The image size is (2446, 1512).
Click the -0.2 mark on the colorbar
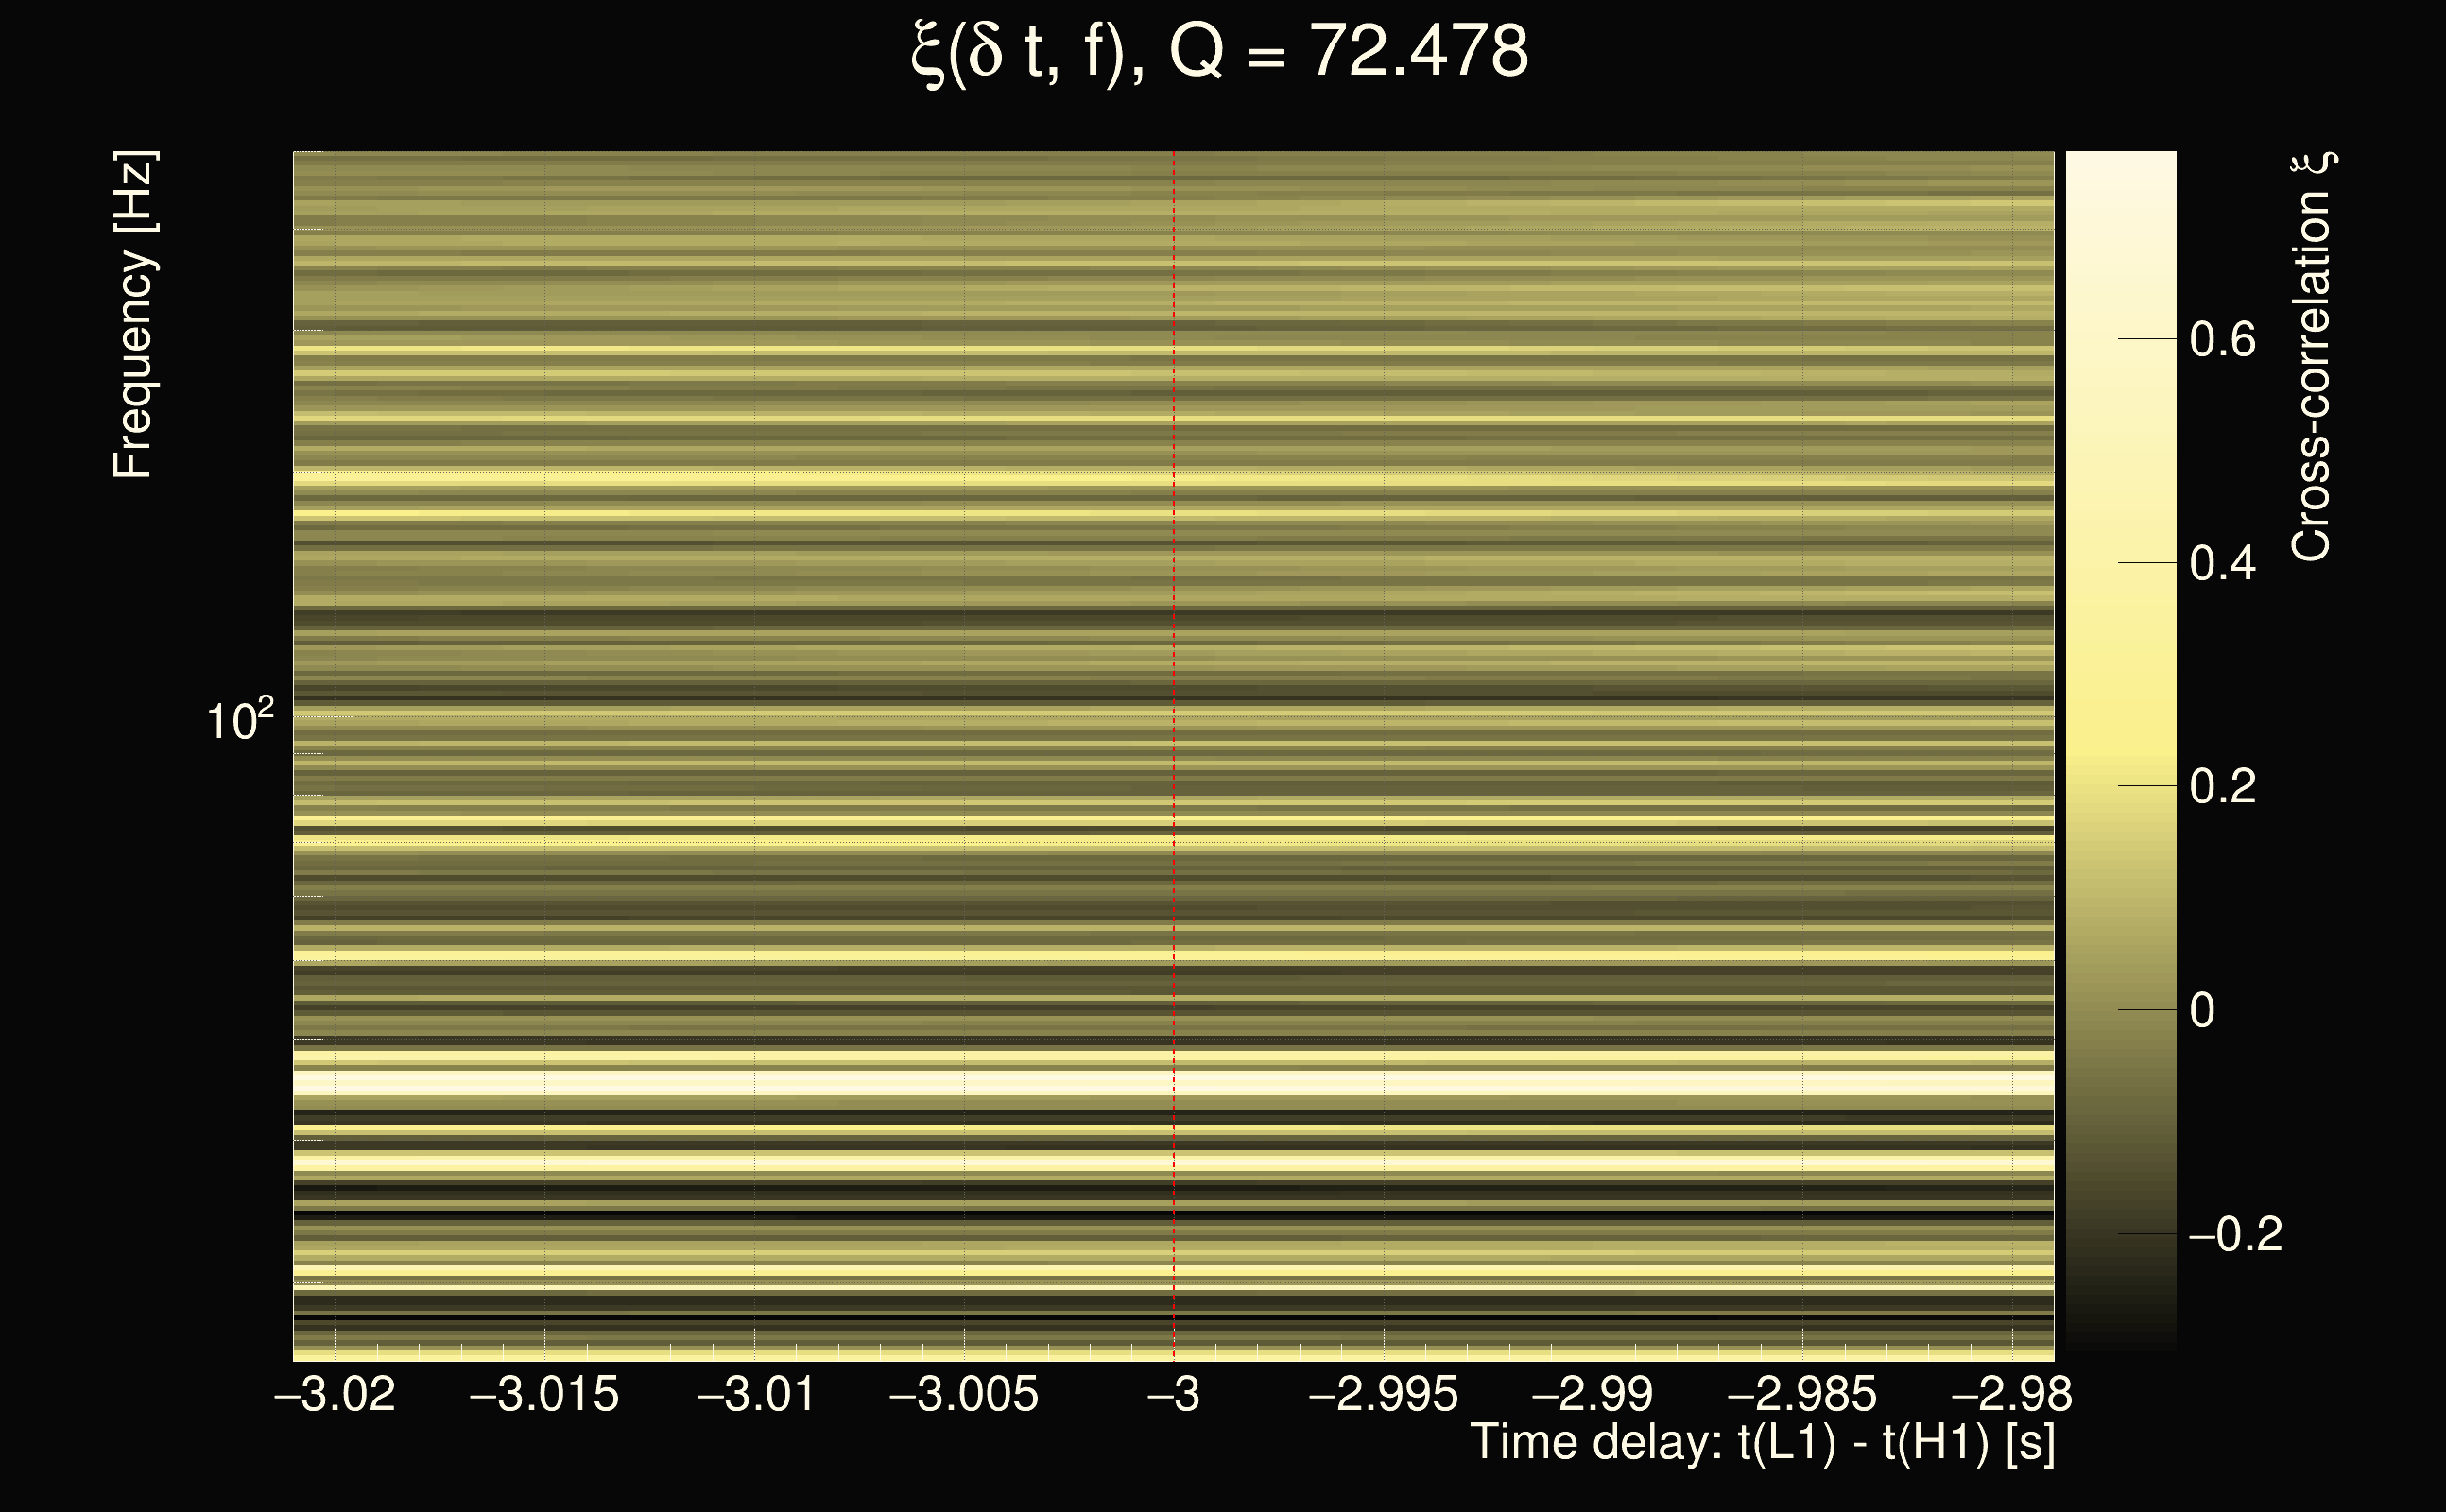pyautogui.click(x=2235, y=1234)
